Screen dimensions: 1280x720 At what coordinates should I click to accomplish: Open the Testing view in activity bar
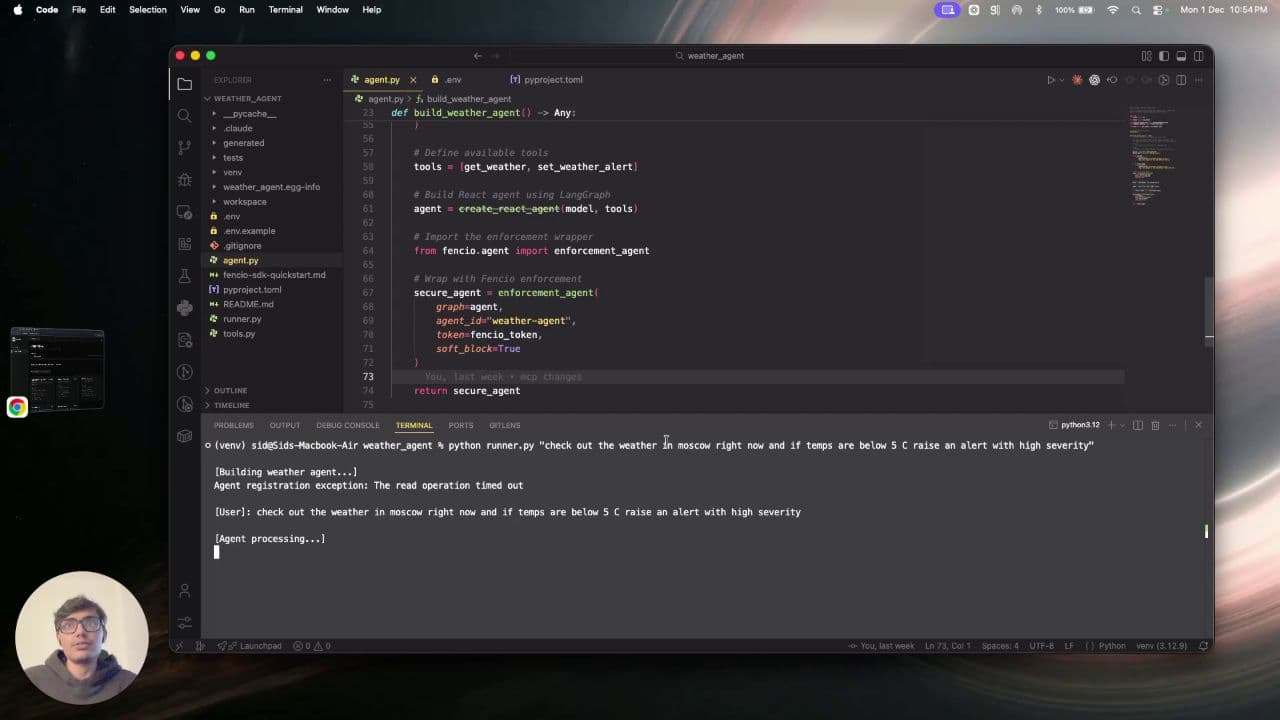point(184,277)
